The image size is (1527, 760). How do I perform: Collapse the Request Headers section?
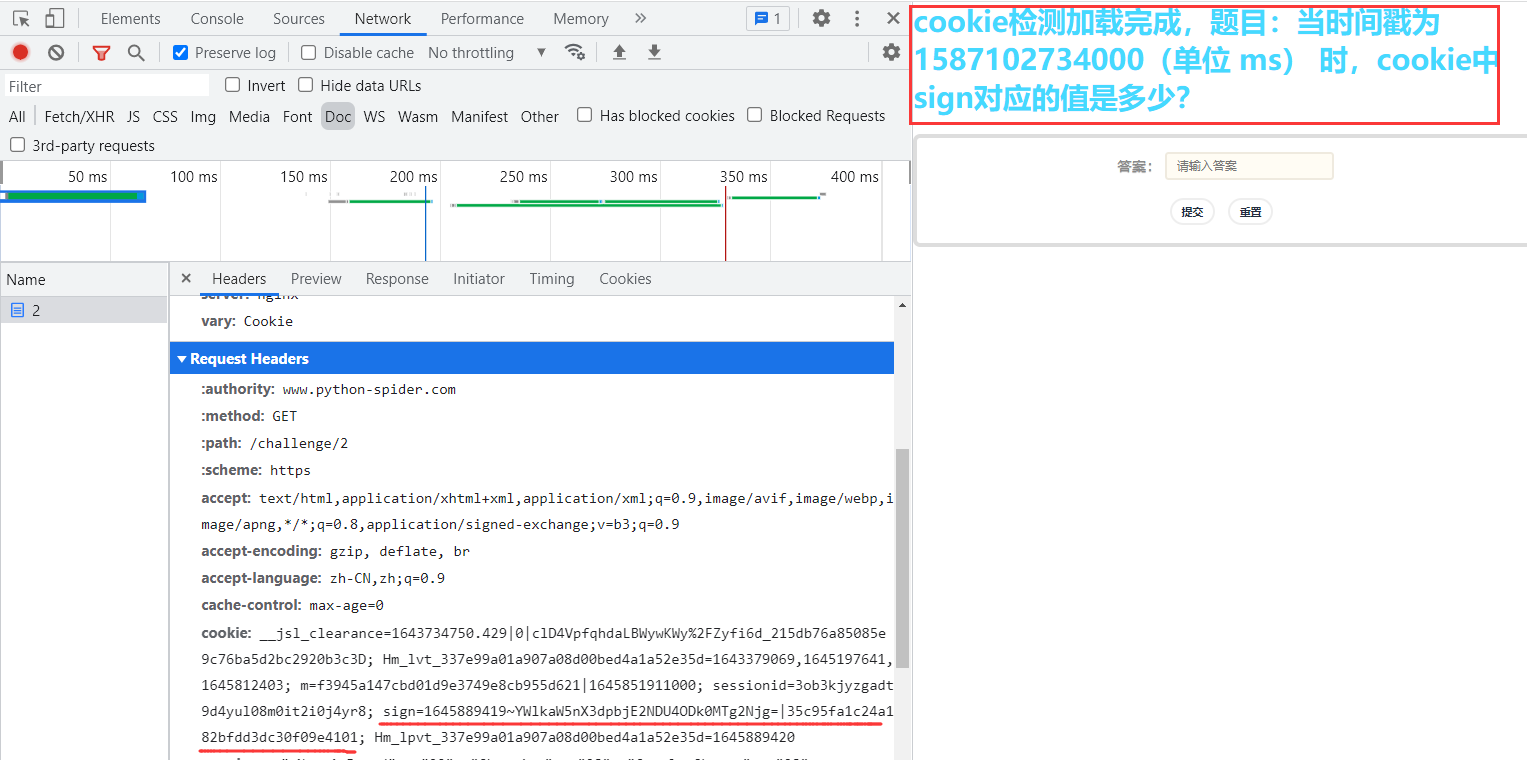(182, 358)
